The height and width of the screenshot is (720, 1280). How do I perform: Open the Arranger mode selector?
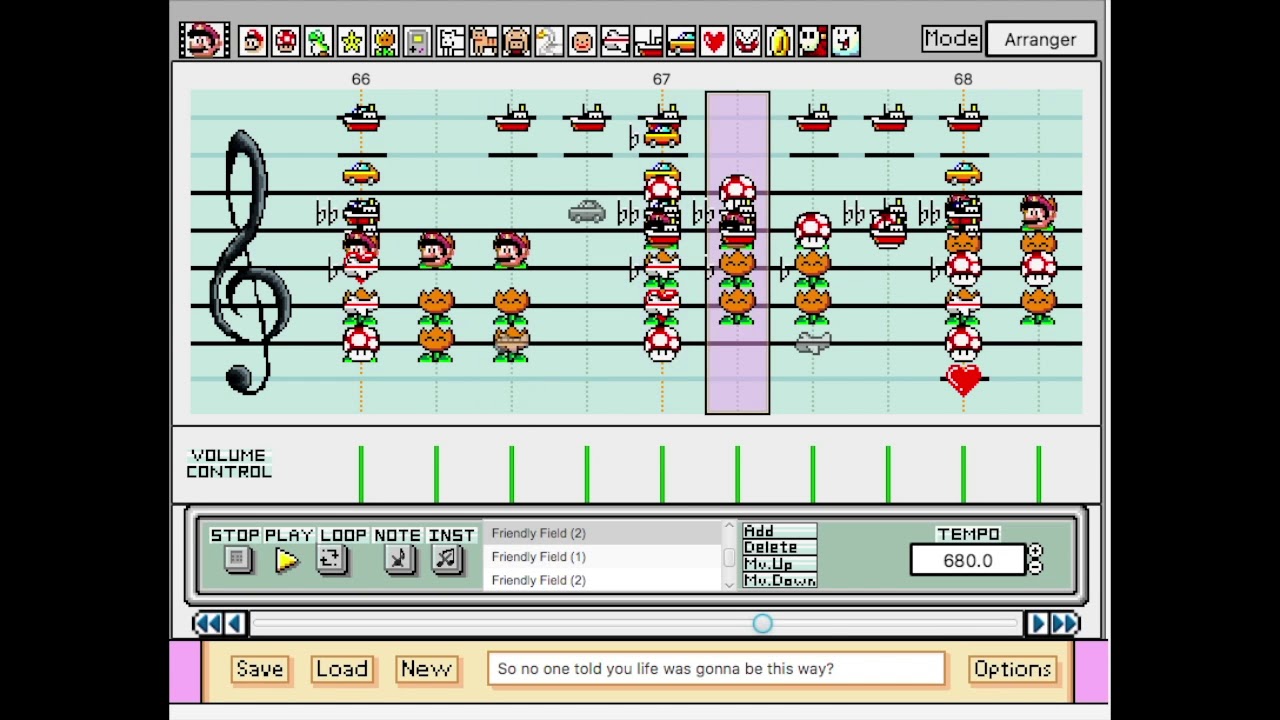pos(1040,39)
